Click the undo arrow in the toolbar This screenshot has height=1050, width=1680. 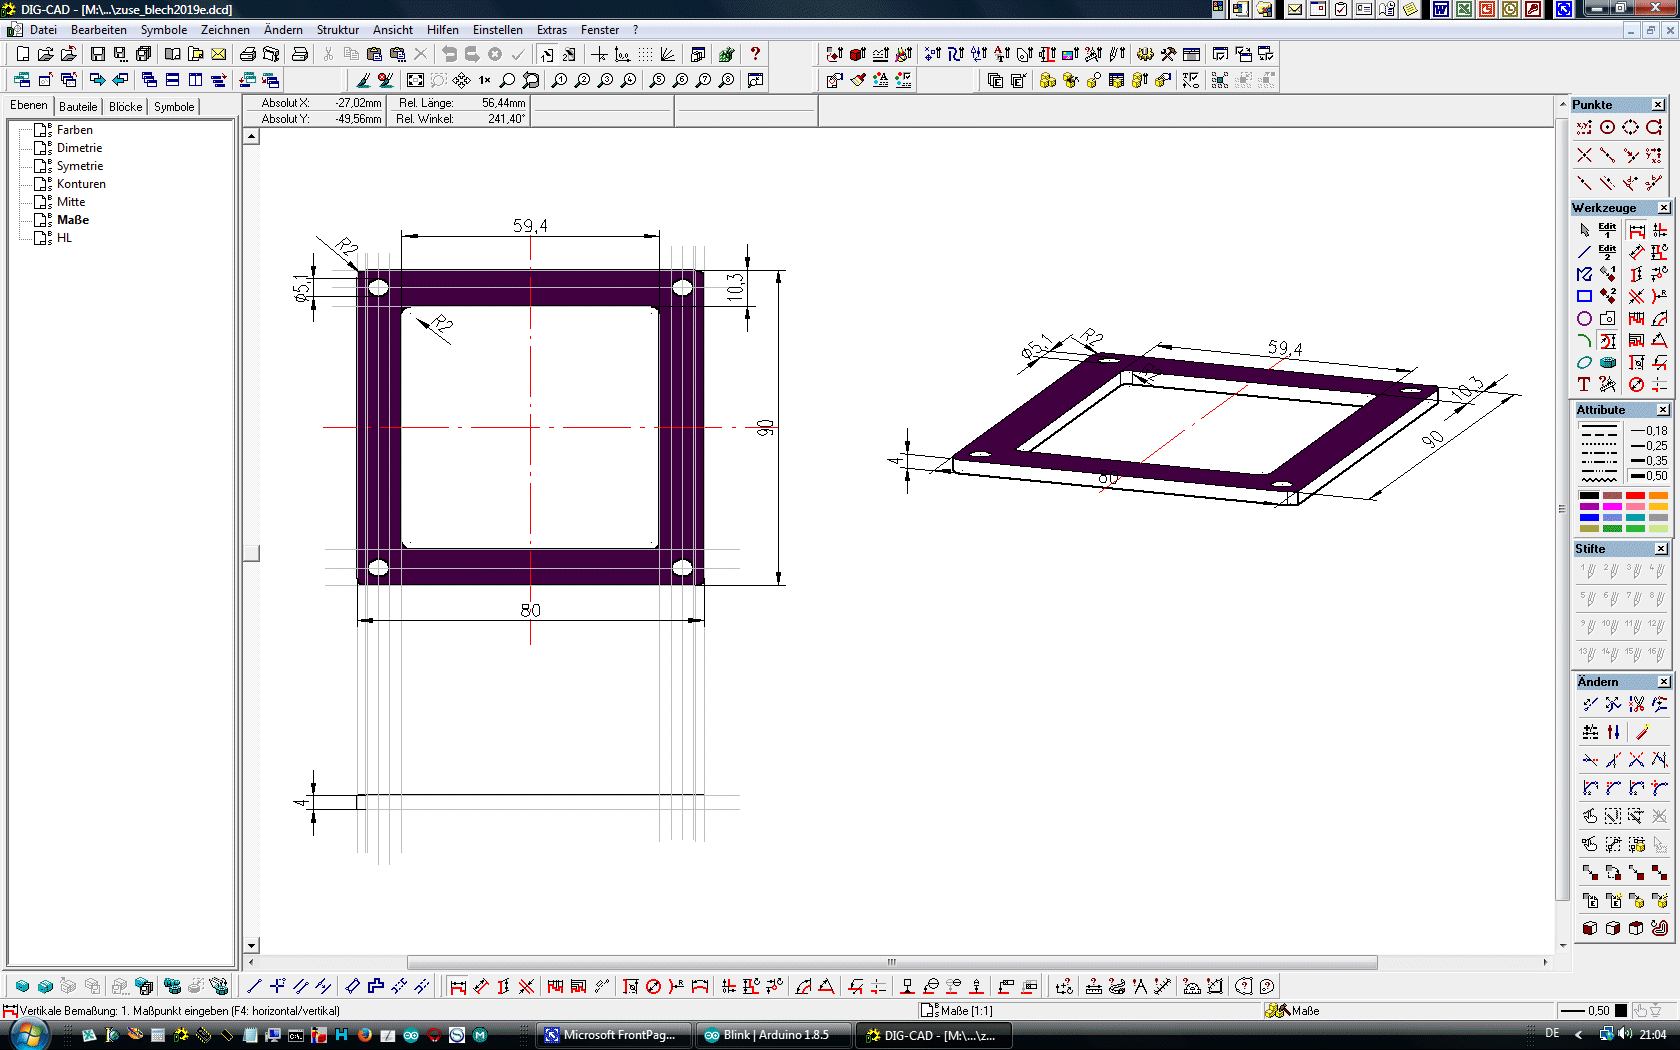point(449,54)
